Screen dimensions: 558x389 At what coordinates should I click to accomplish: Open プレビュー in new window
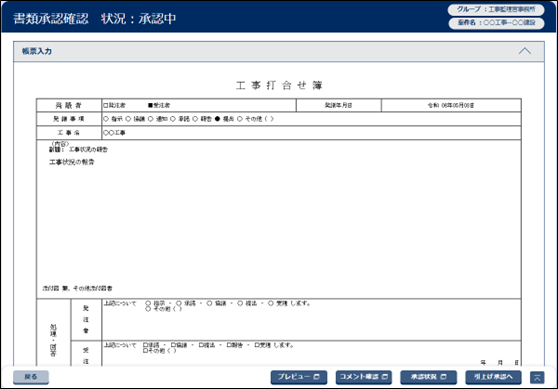click(x=299, y=377)
